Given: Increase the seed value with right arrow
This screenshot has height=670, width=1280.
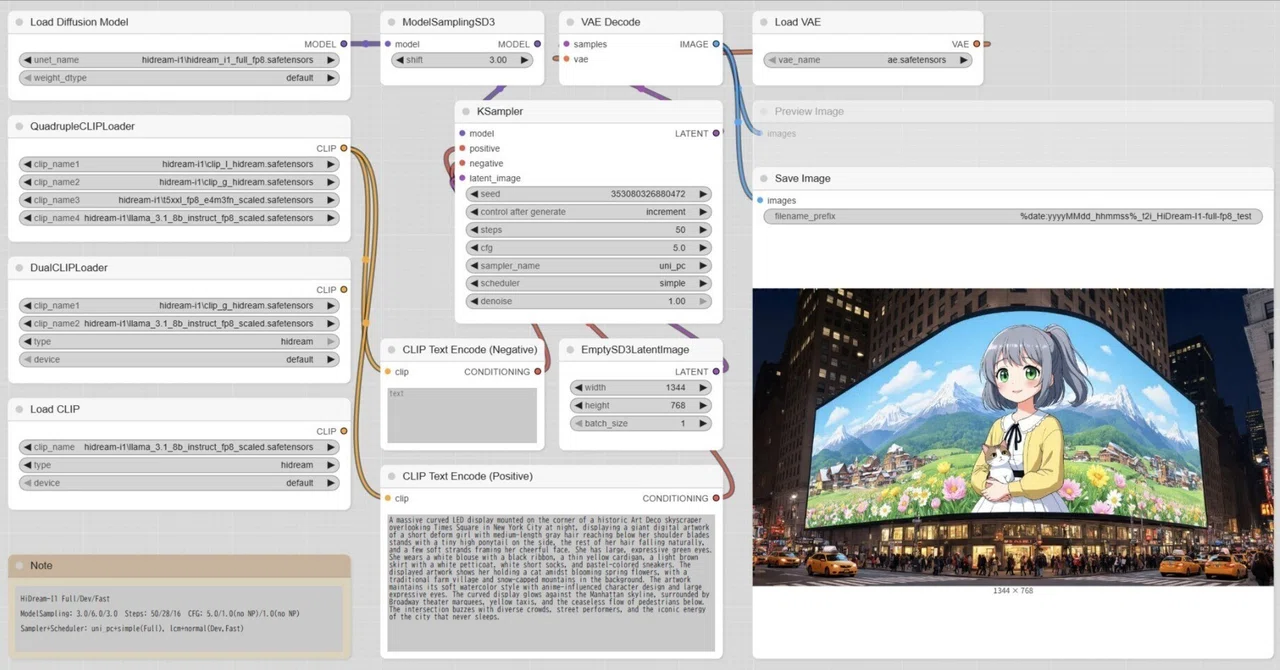Looking at the screenshot, I should pyautogui.click(x=703, y=194).
